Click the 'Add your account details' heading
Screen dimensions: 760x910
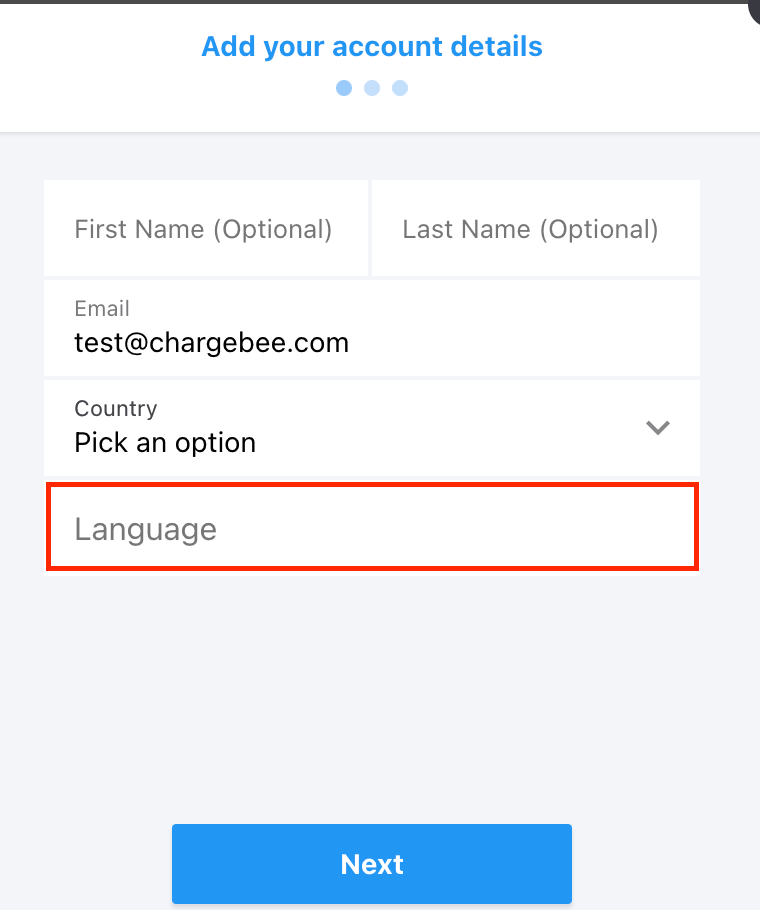click(372, 46)
